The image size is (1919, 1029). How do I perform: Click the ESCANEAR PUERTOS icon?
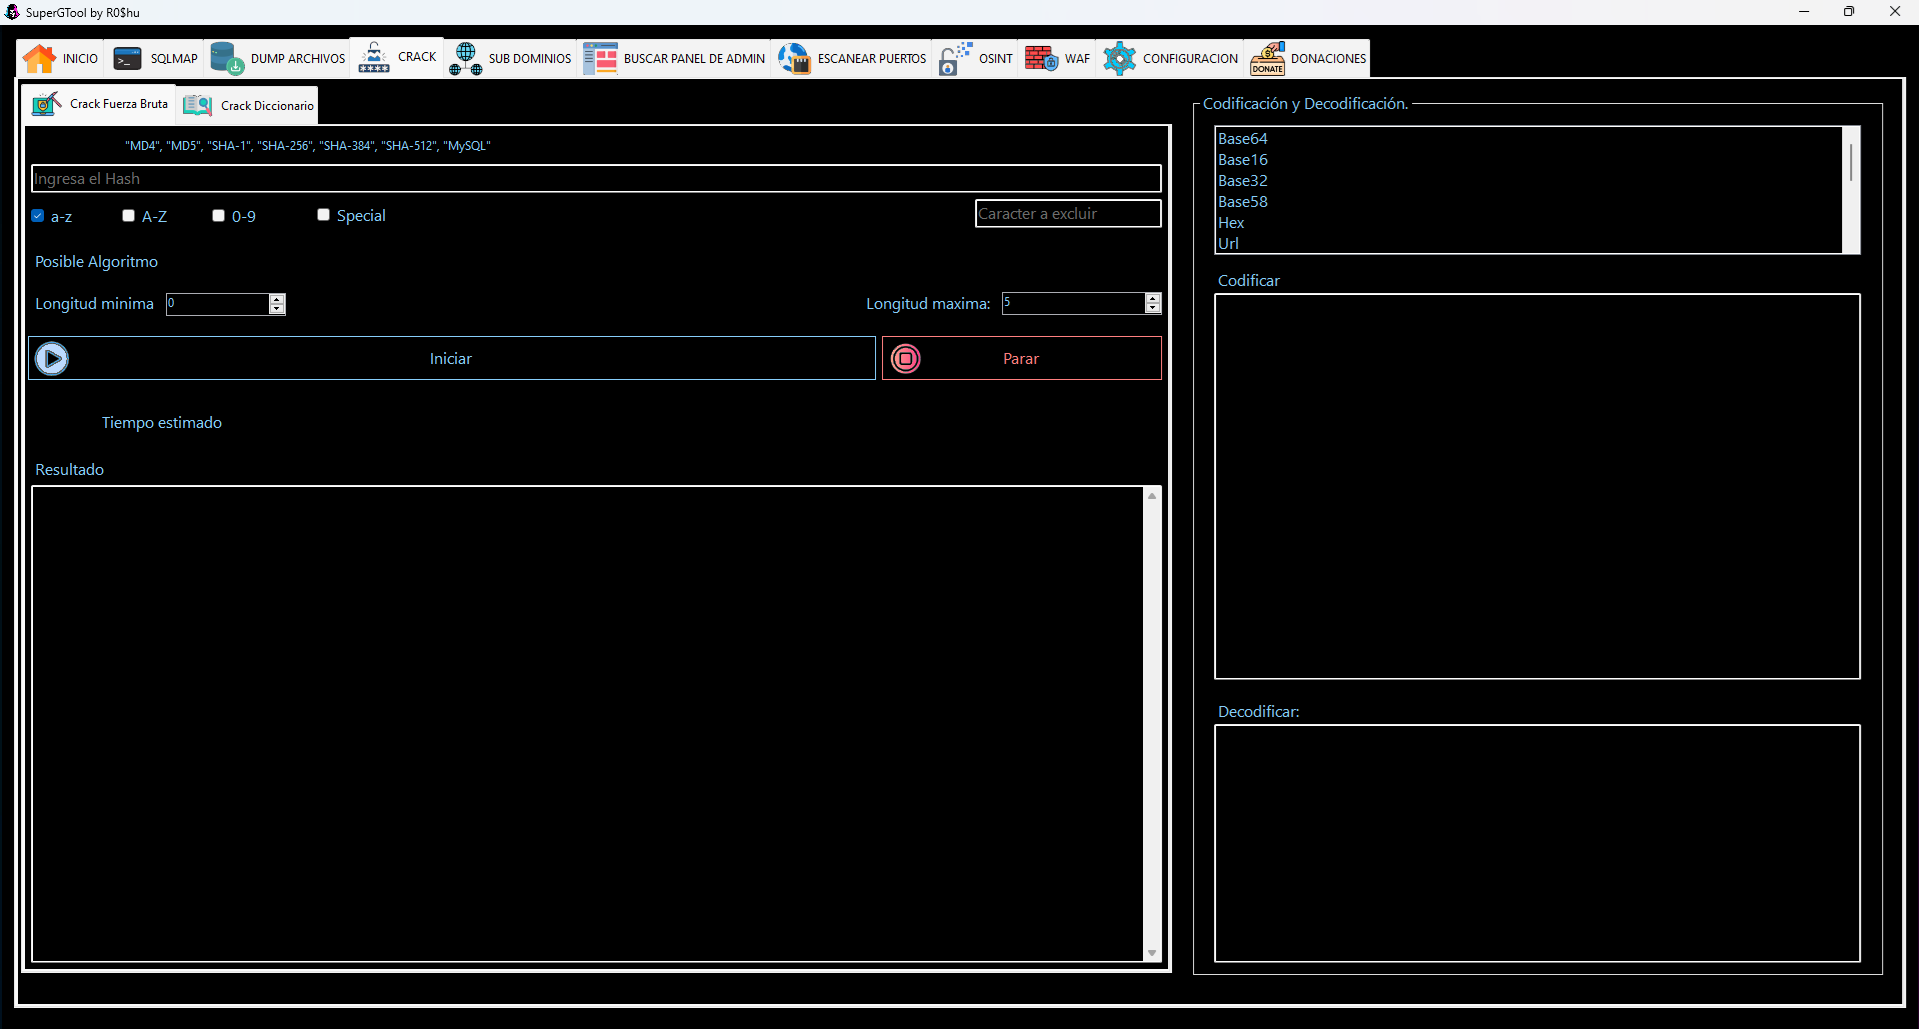(794, 59)
